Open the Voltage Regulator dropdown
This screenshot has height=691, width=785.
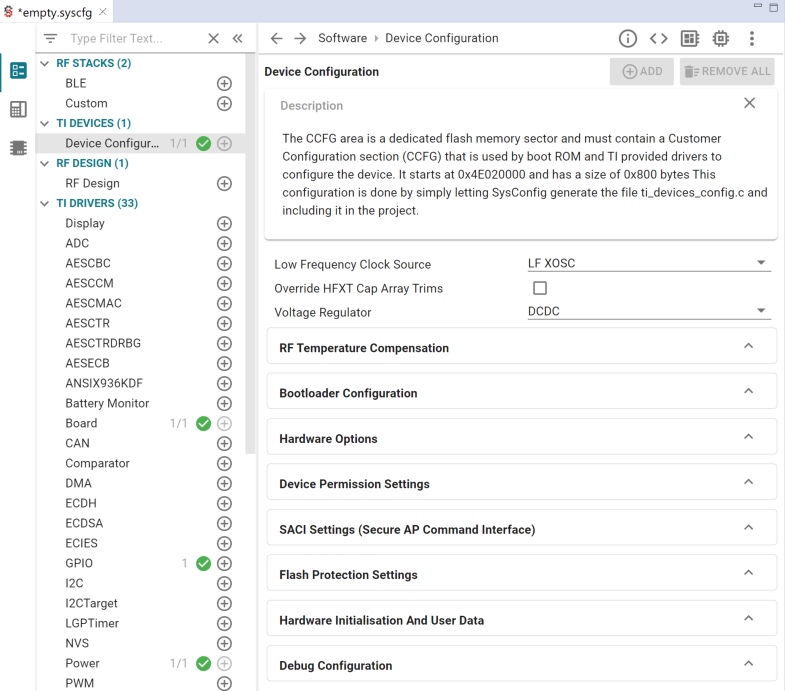point(648,312)
